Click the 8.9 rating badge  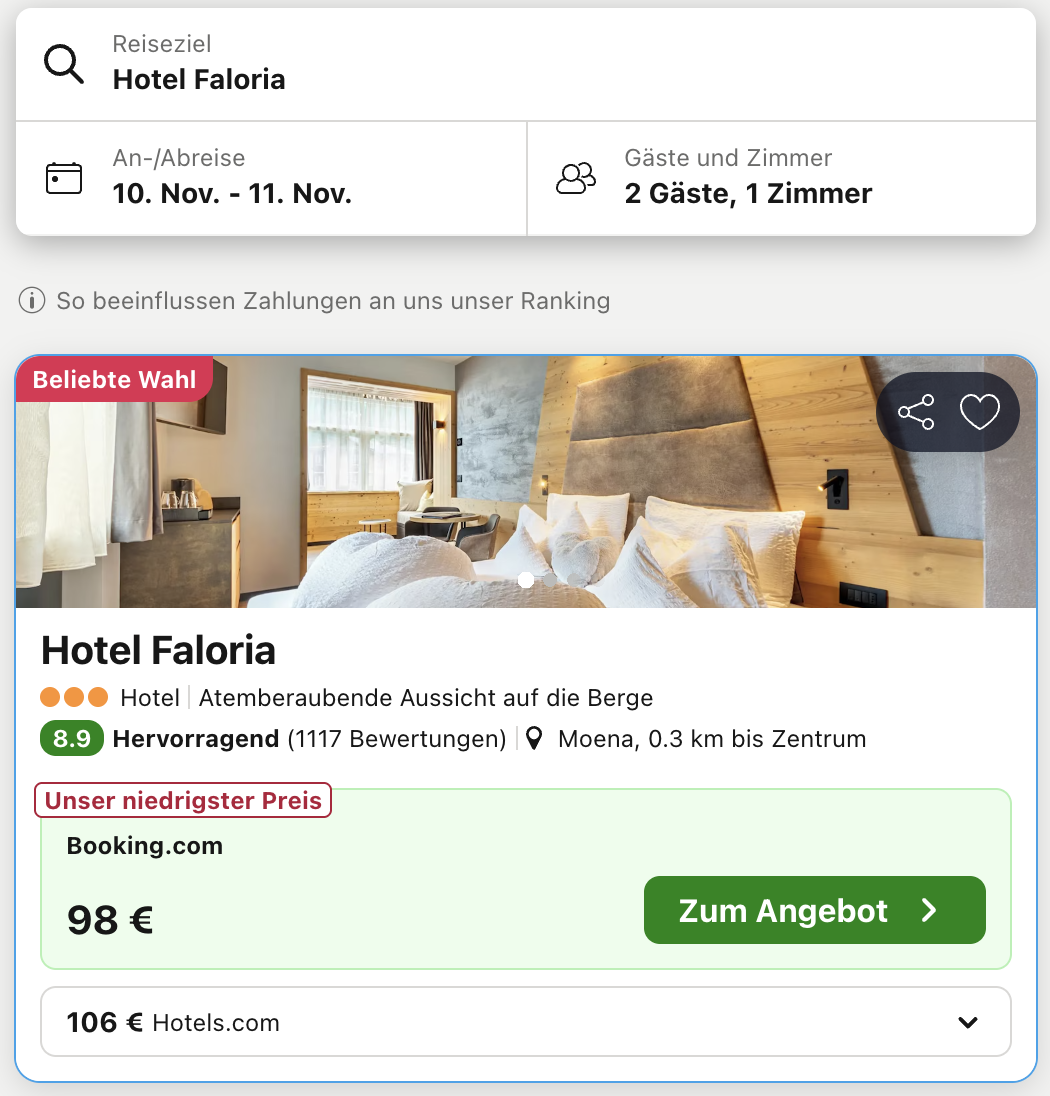[72, 739]
